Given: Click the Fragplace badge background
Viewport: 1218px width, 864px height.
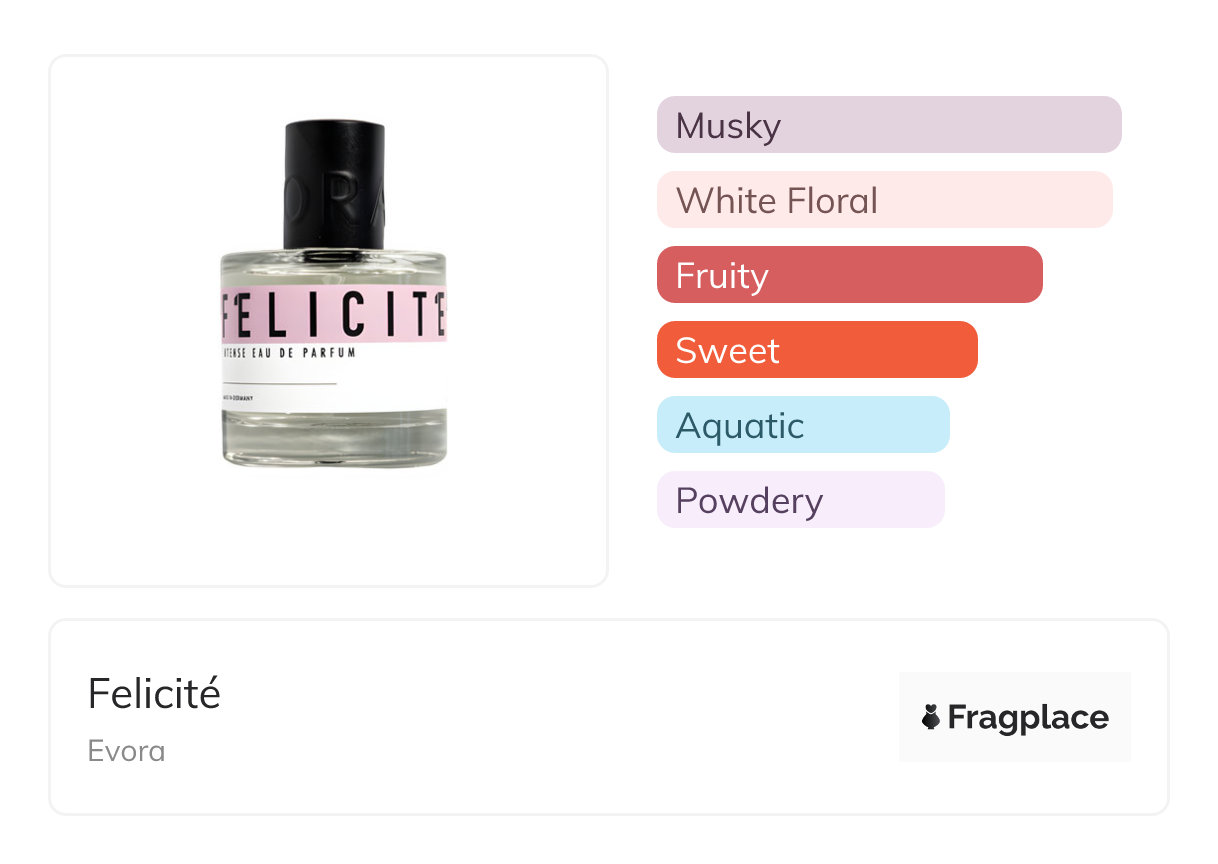Looking at the screenshot, I should pyautogui.click(x=1015, y=717).
